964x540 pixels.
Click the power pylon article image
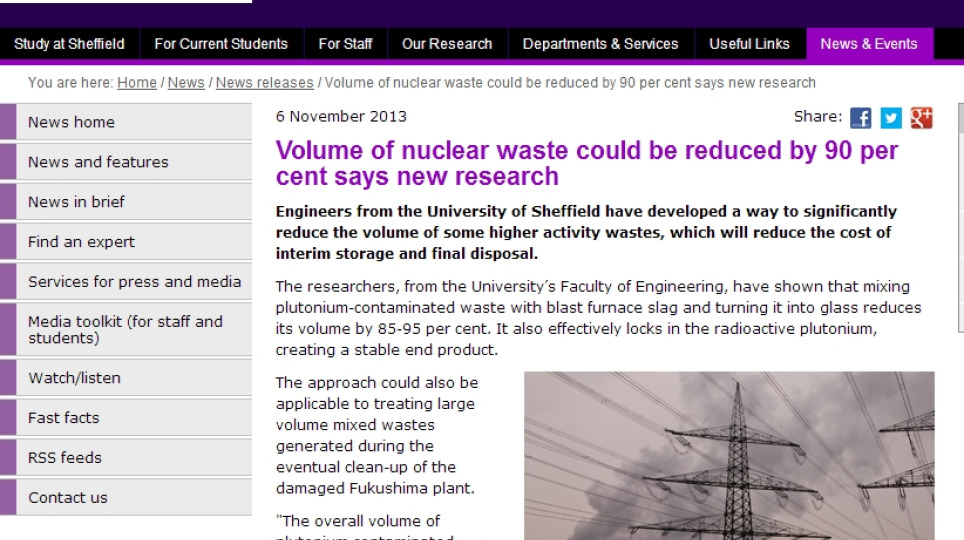click(729, 456)
